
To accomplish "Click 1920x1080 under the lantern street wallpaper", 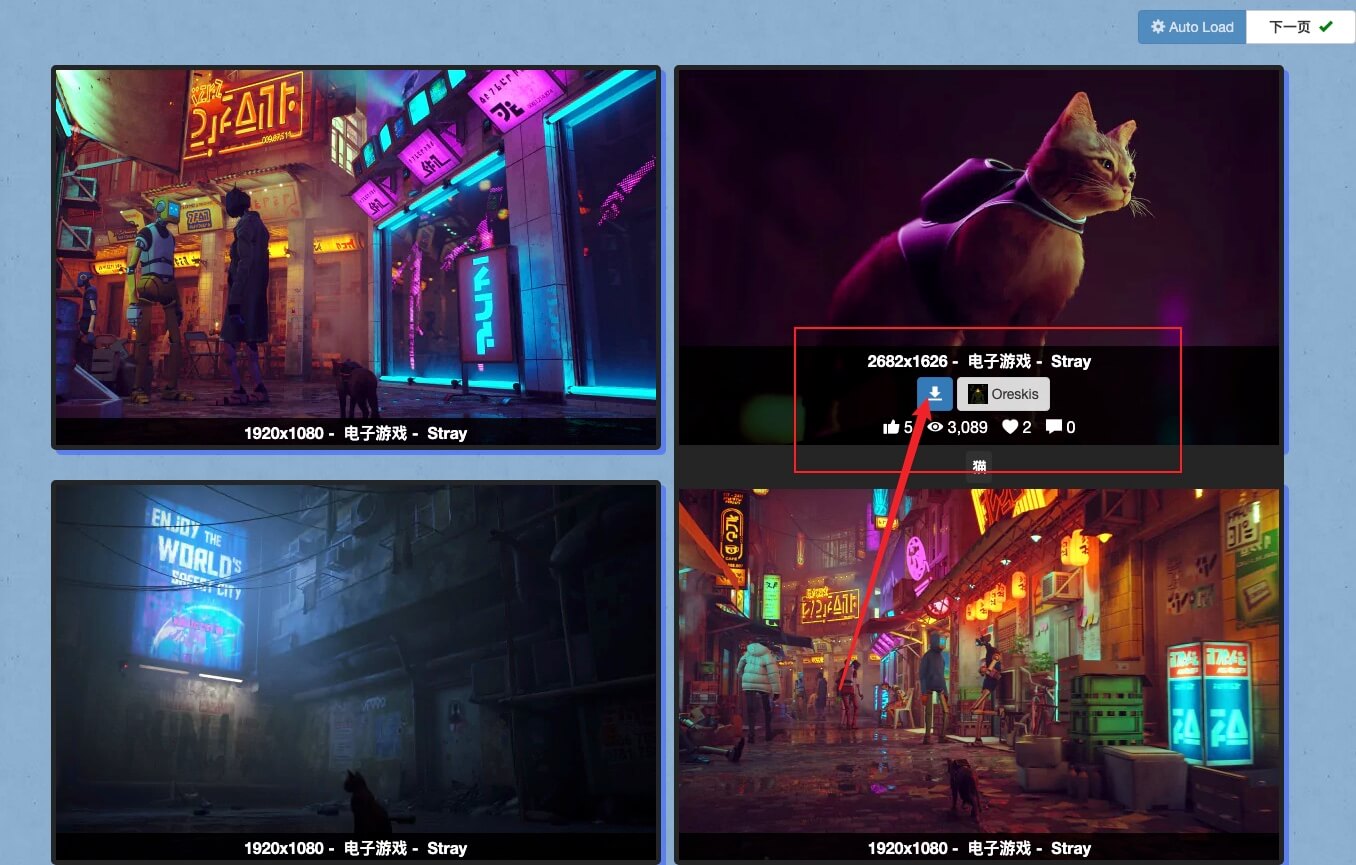I will pyautogui.click(x=907, y=848).
